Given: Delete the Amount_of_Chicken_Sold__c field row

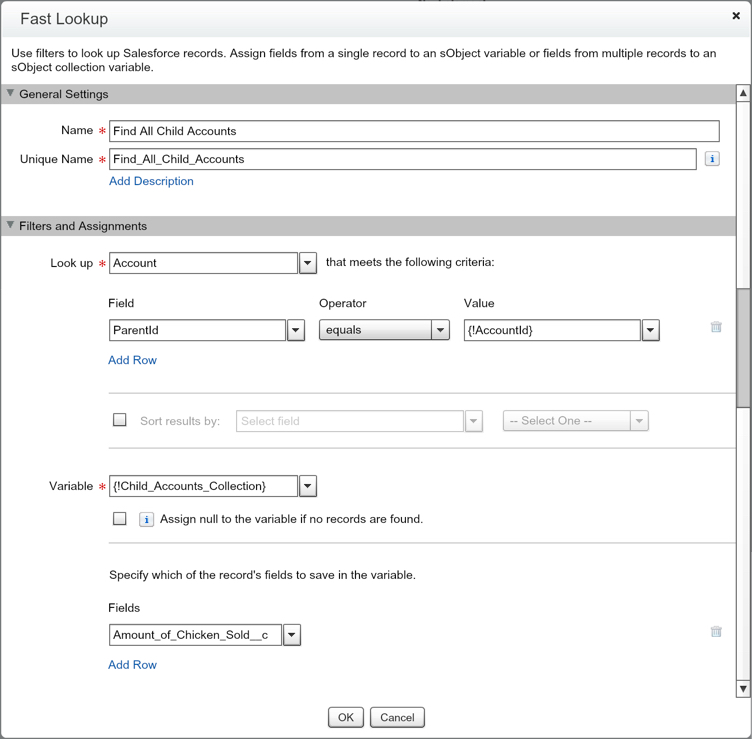Looking at the screenshot, I should click(716, 632).
